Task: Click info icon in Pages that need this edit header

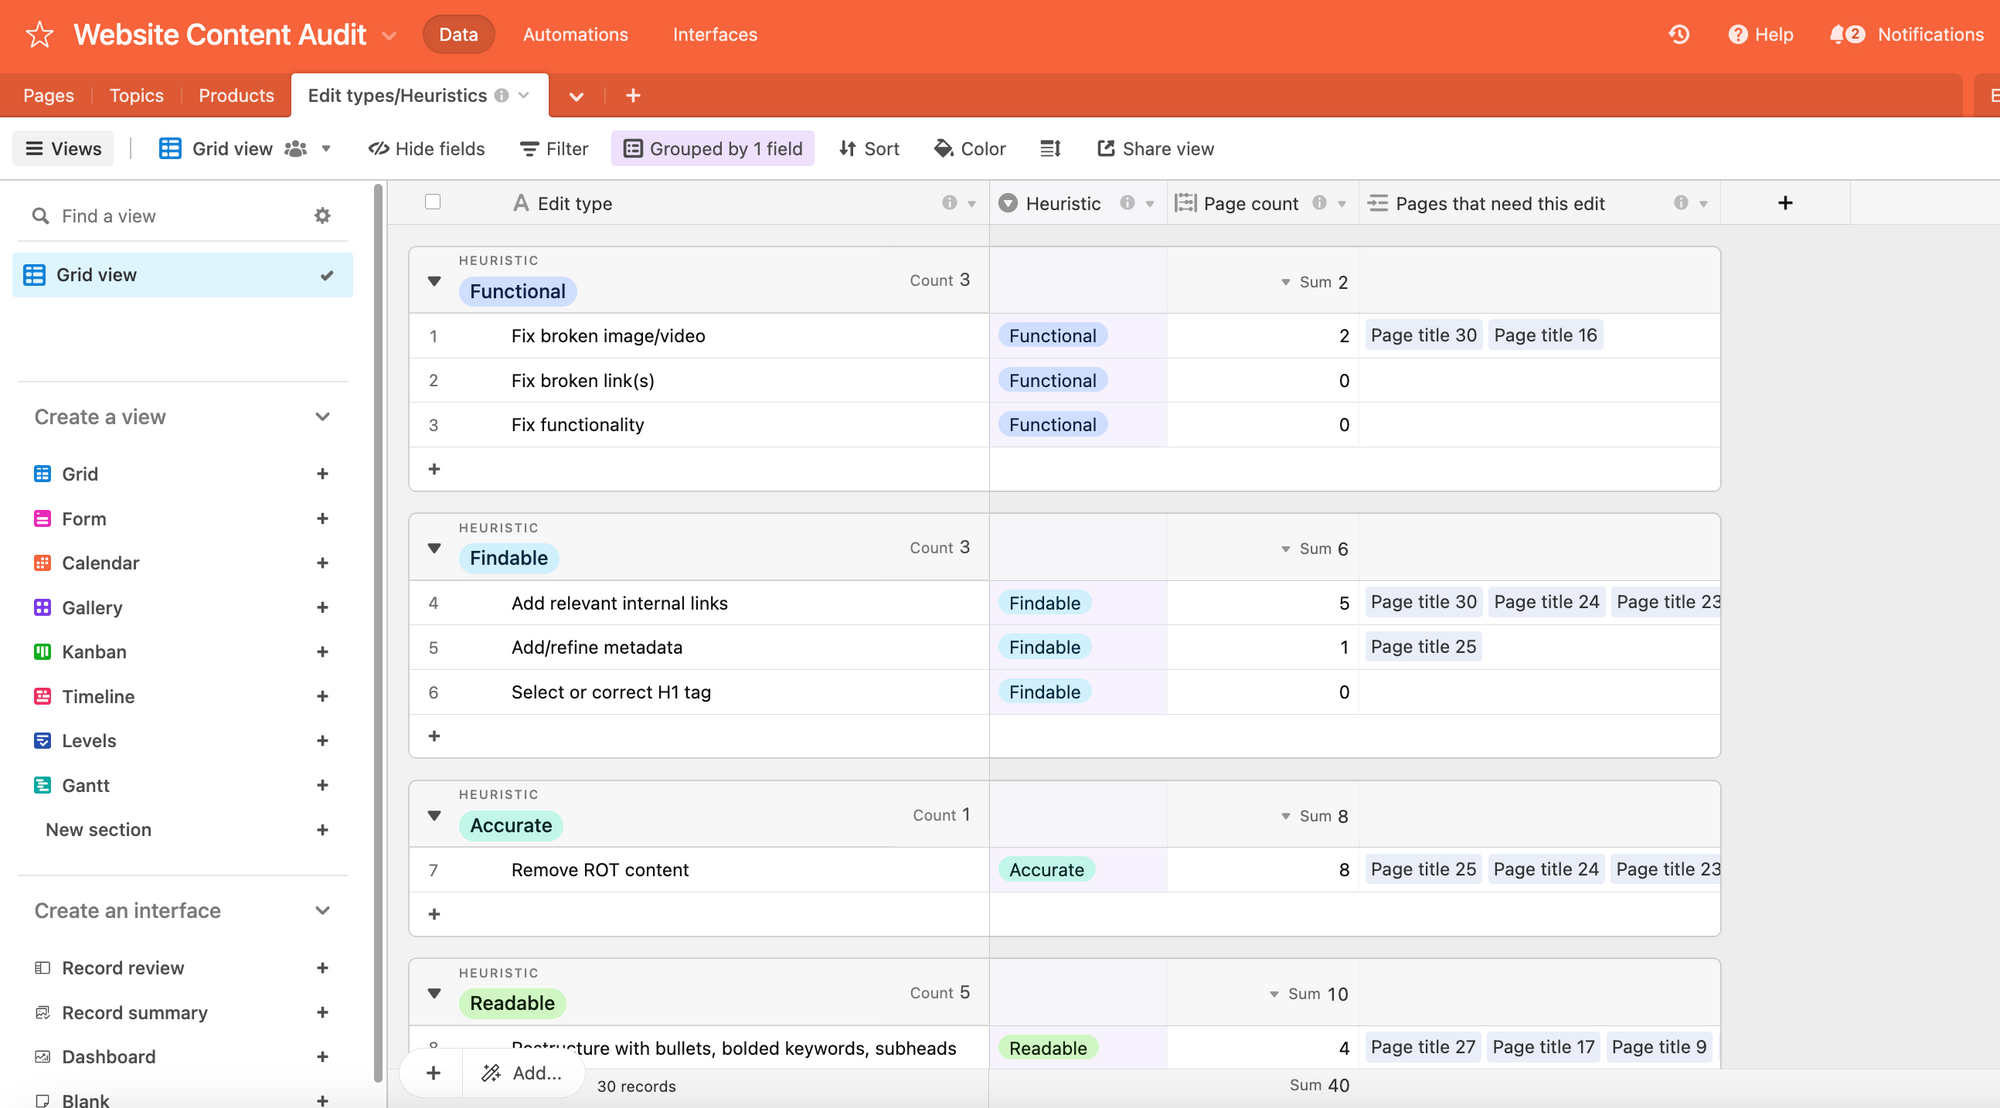Action: pos(1681,203)
